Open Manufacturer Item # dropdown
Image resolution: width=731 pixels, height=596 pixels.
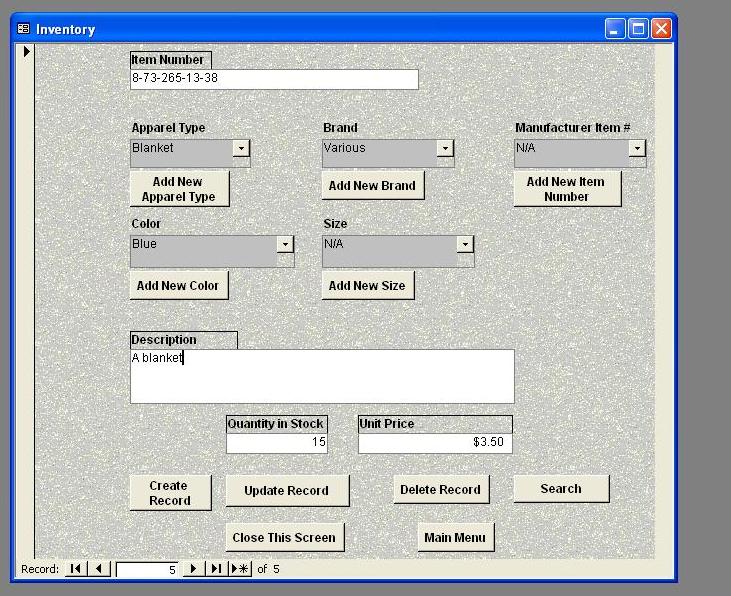click(637, 149)
